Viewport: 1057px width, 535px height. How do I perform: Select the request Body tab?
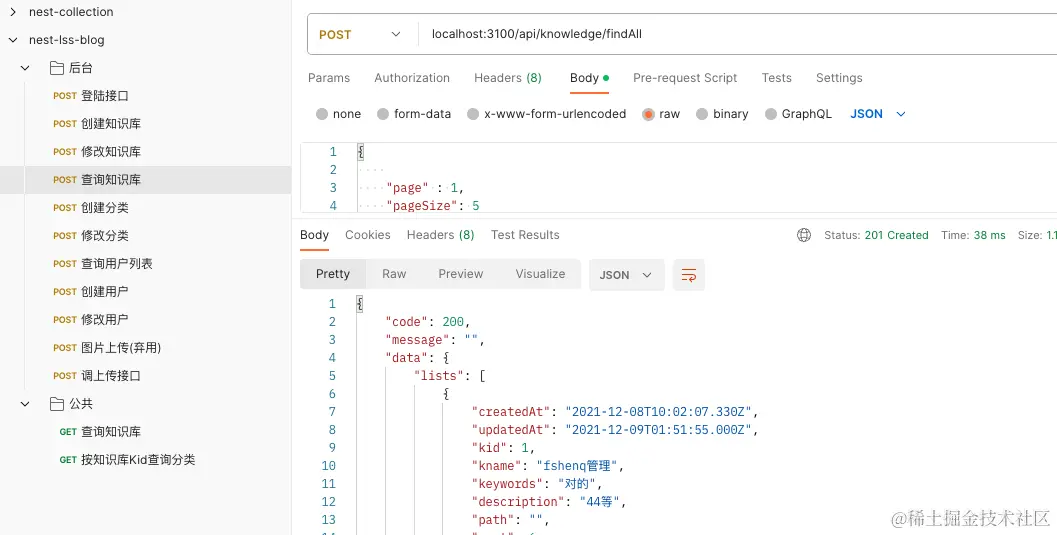pyautogui.click(x=589, y=77)
